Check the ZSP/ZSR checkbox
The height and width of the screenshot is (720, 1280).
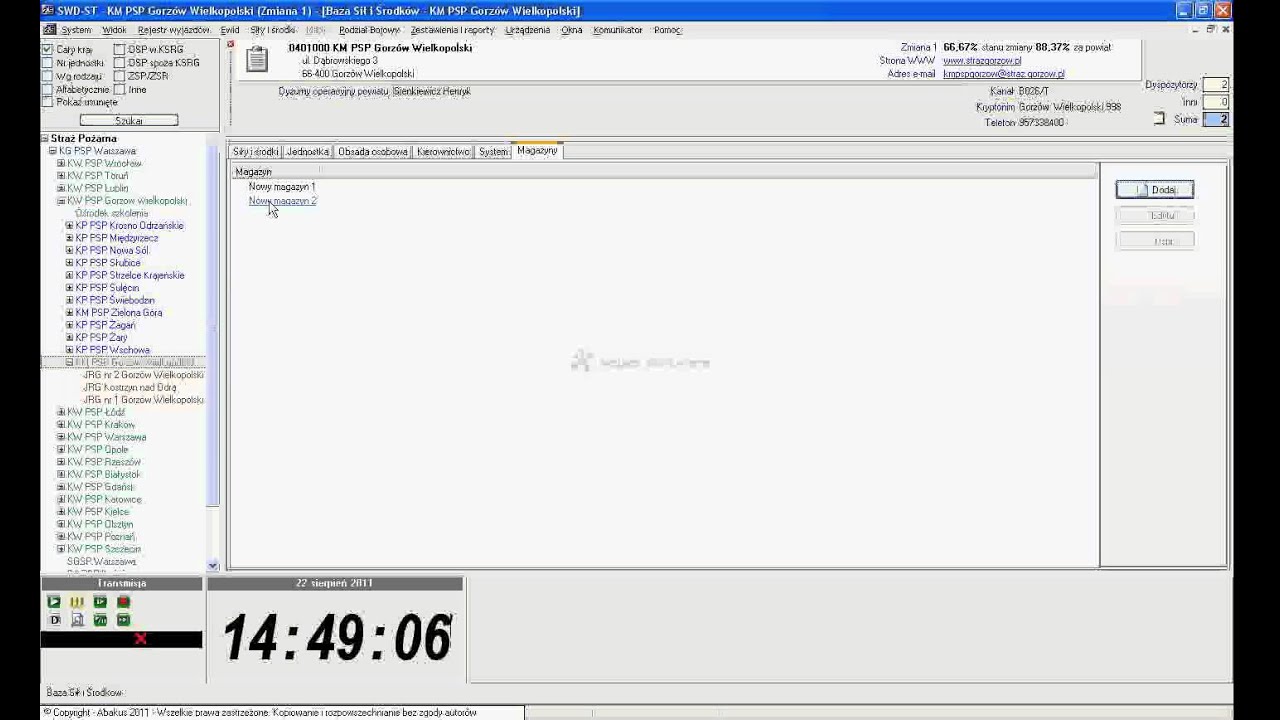pyautogui.click(x=119, y=76)
